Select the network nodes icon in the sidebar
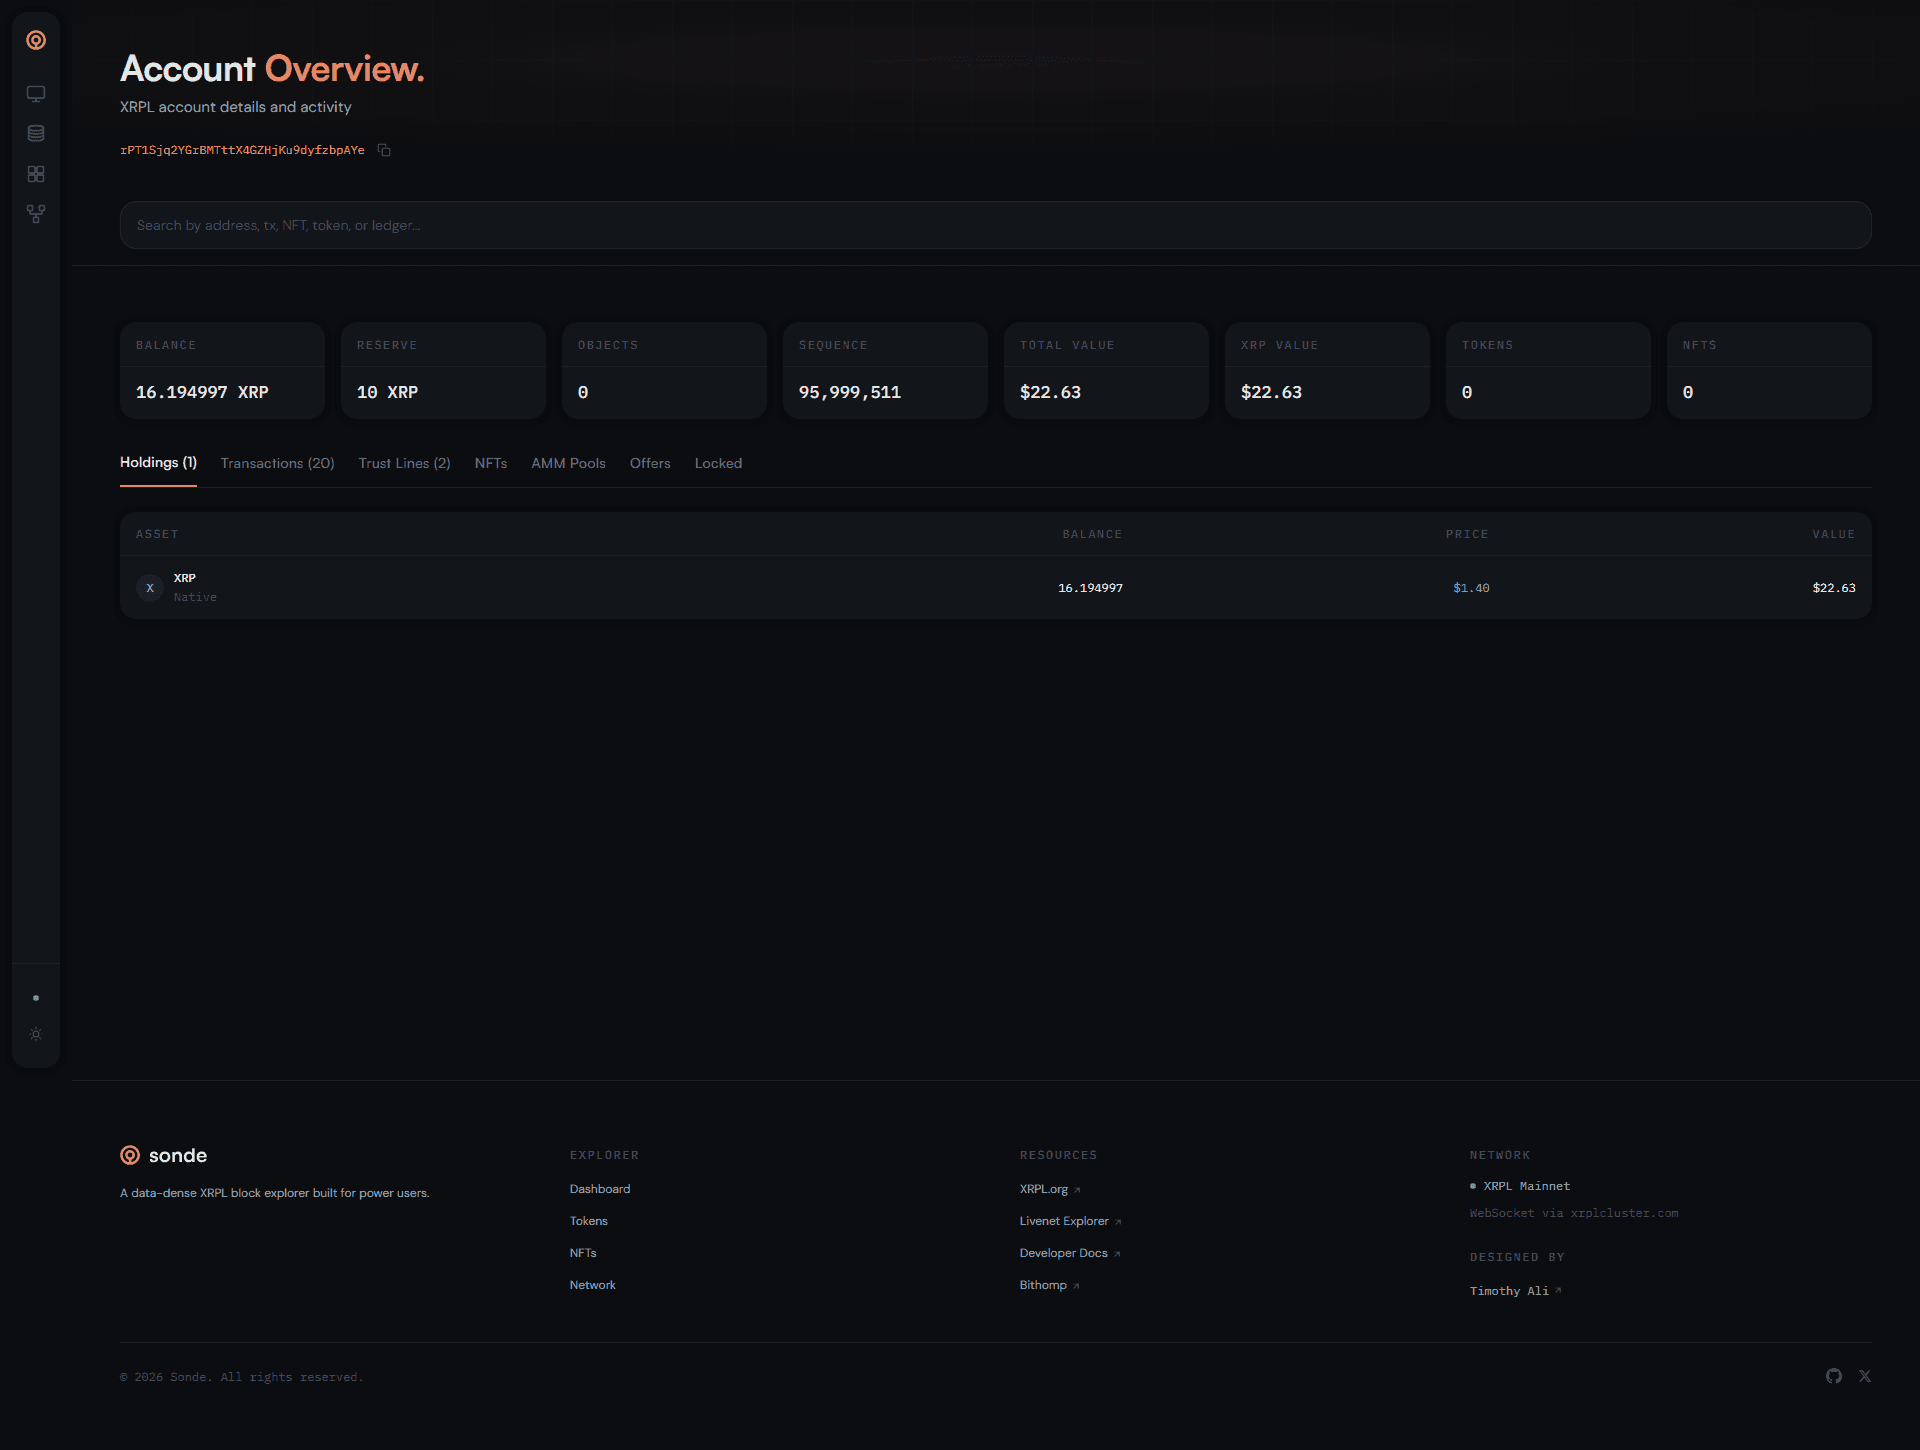 tap(36, 213)
